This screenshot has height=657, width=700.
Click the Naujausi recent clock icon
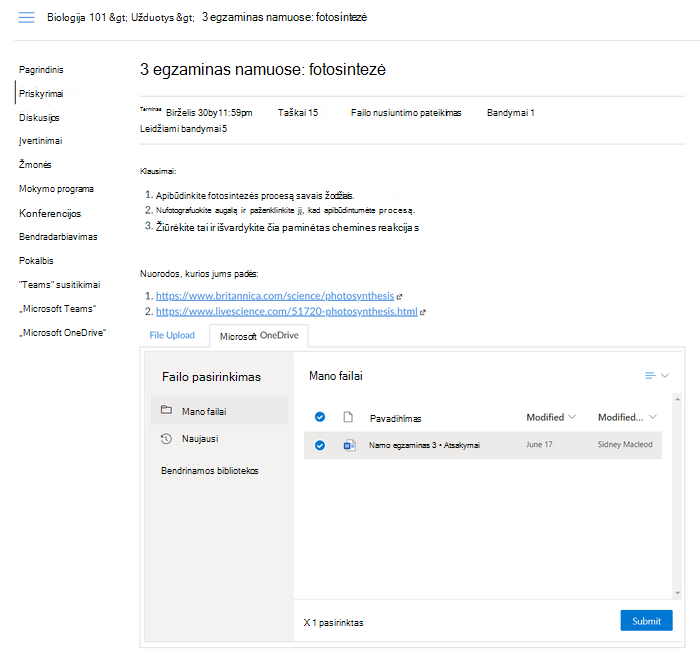pos(166,439)
